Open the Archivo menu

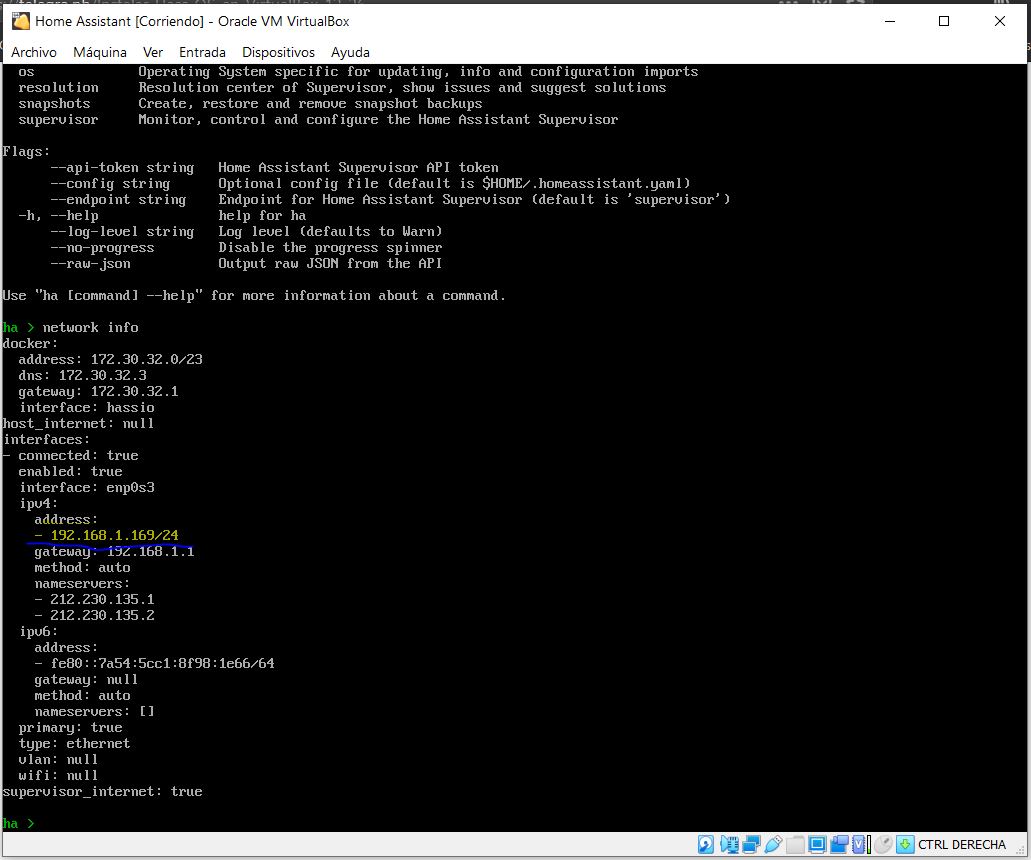(x=34, y=52)
